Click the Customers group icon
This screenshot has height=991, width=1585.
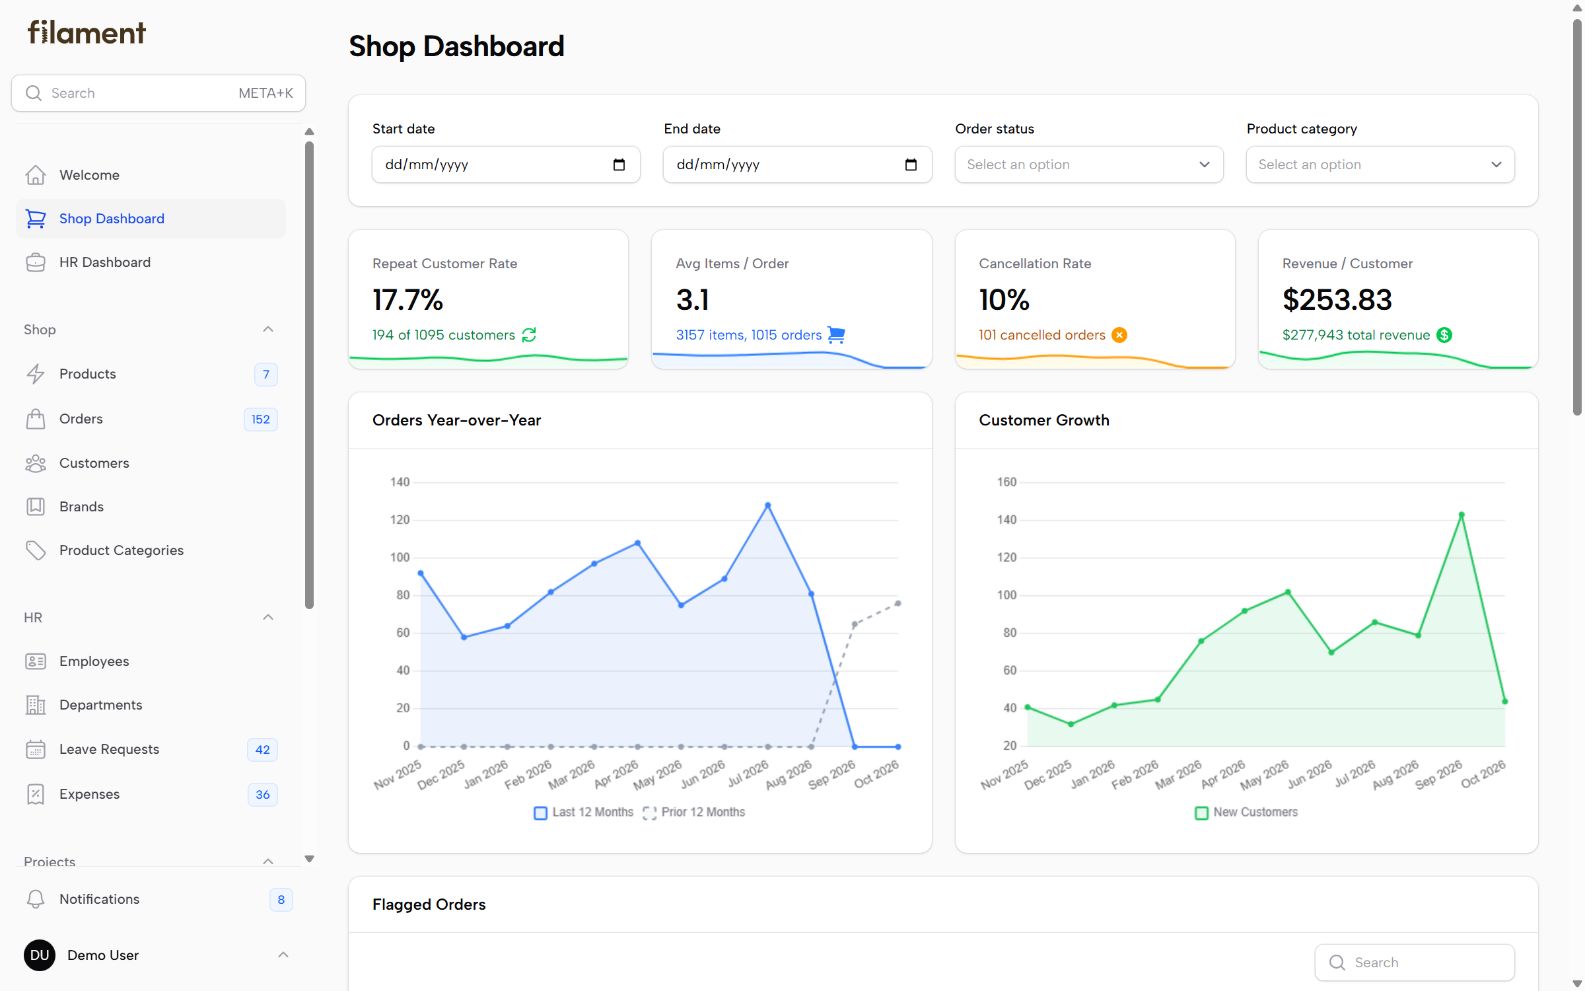pos(36,463)
